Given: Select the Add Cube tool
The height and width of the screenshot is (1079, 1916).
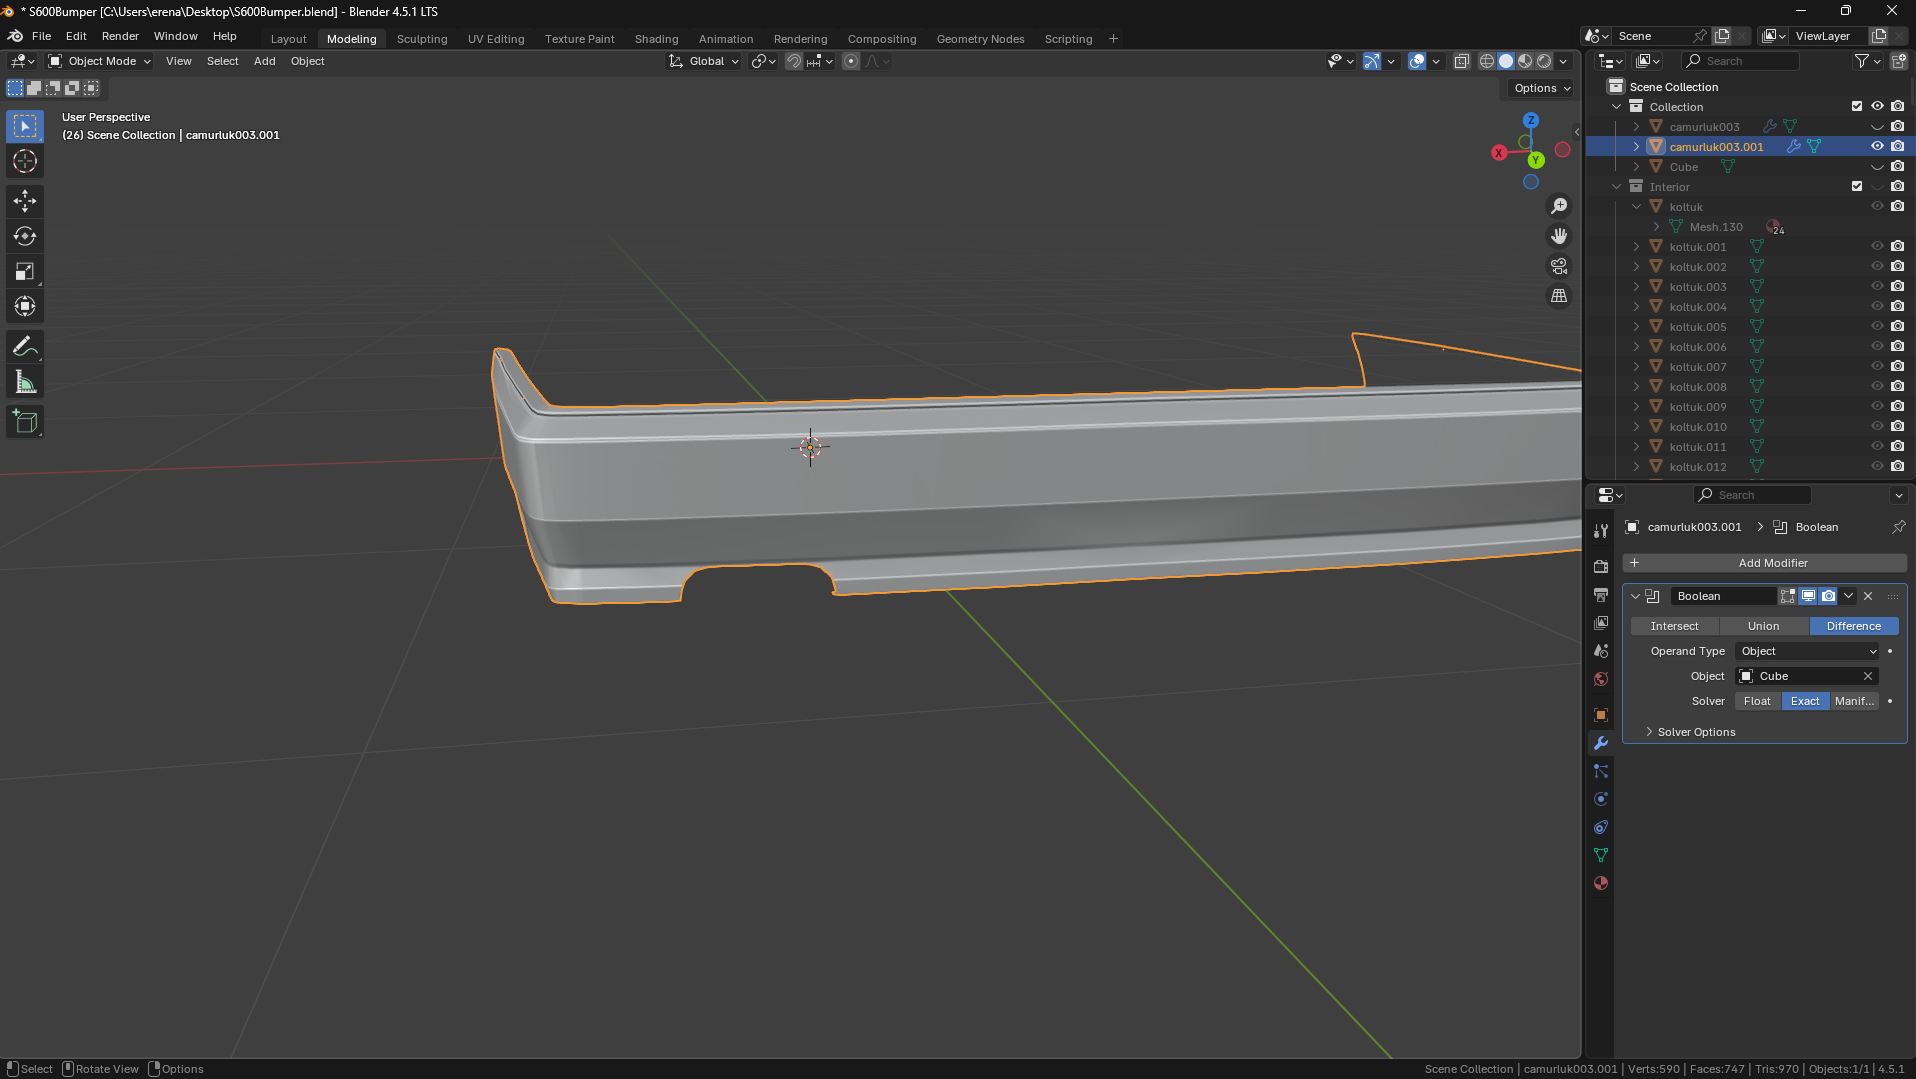Looking at the screenshot, I should click(25, 422).
